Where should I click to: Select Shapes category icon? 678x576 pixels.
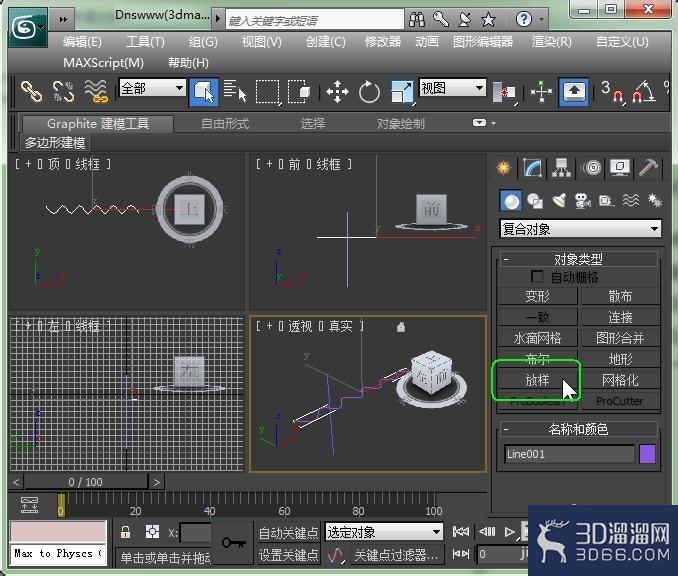535,201
